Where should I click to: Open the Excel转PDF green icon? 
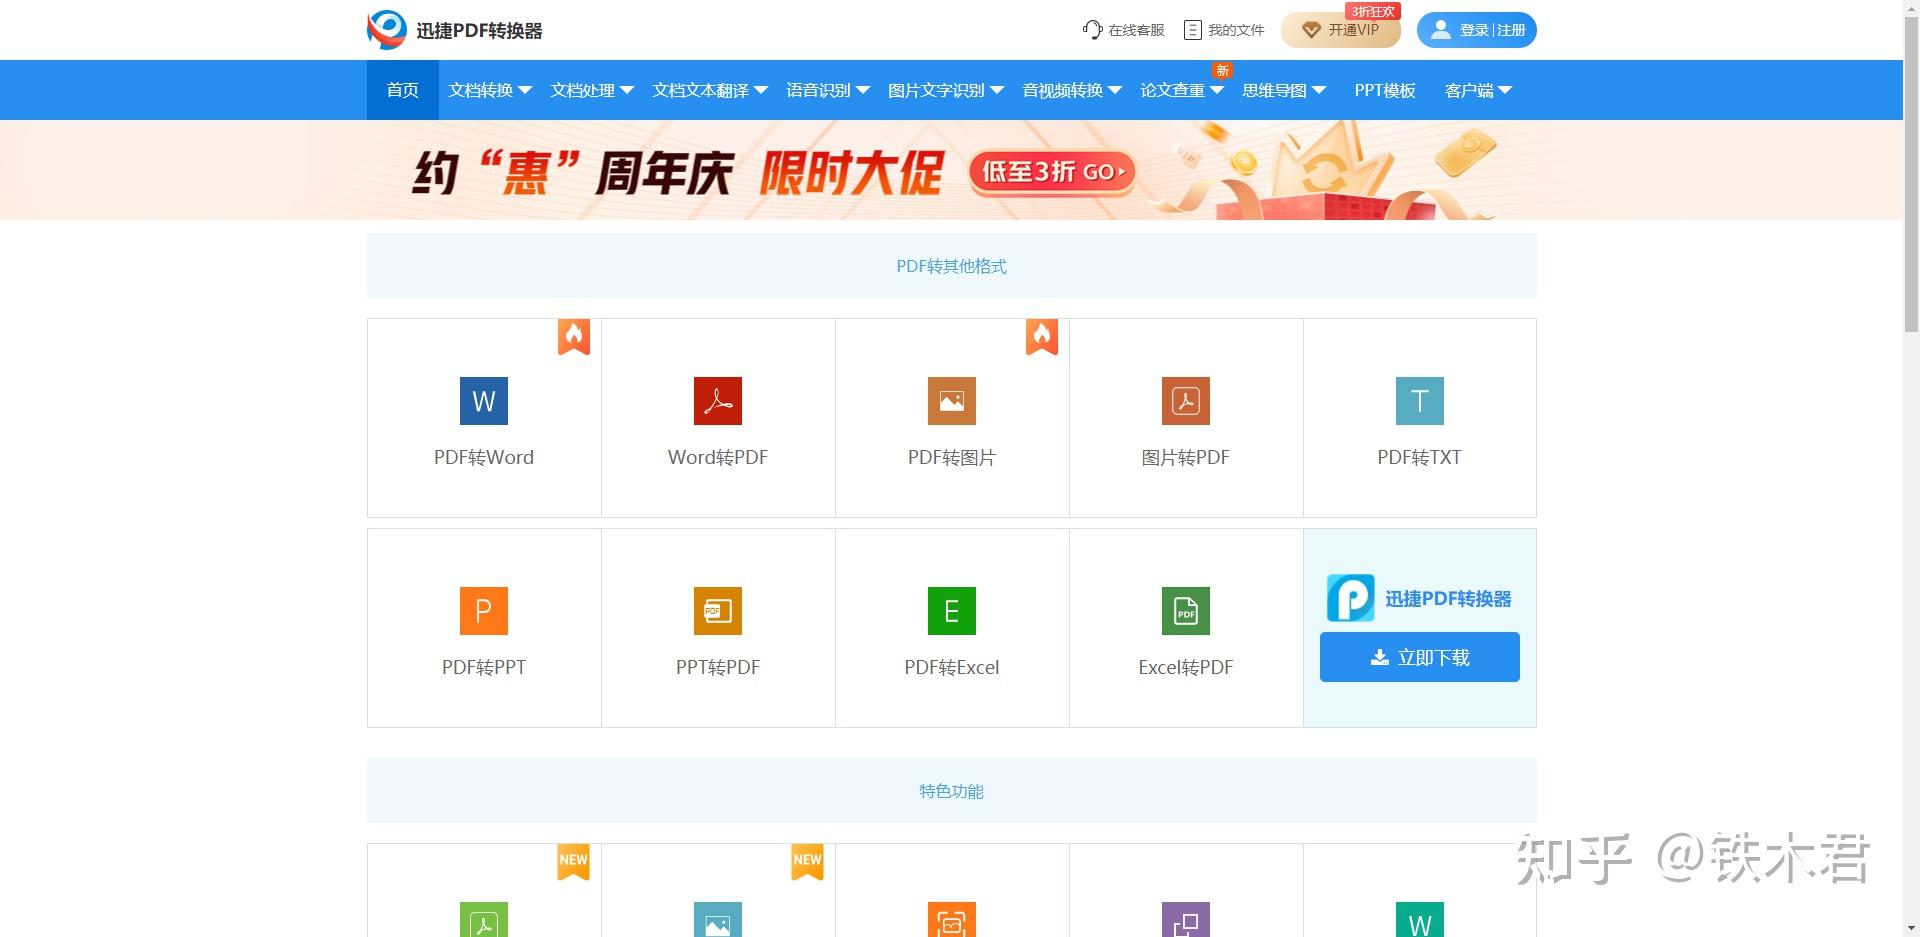(1186, 611)
